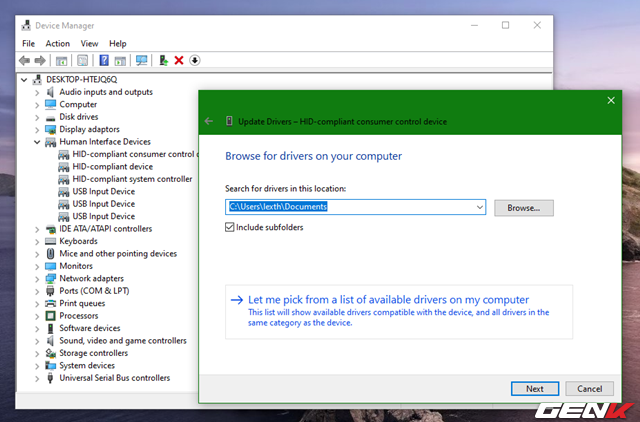Select the first USB Input Device entry

point(104,191)
